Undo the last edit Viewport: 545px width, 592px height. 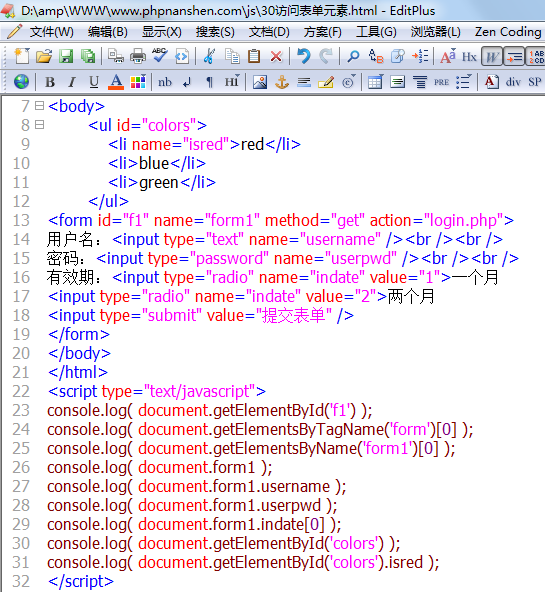click(x=303, y=57)
